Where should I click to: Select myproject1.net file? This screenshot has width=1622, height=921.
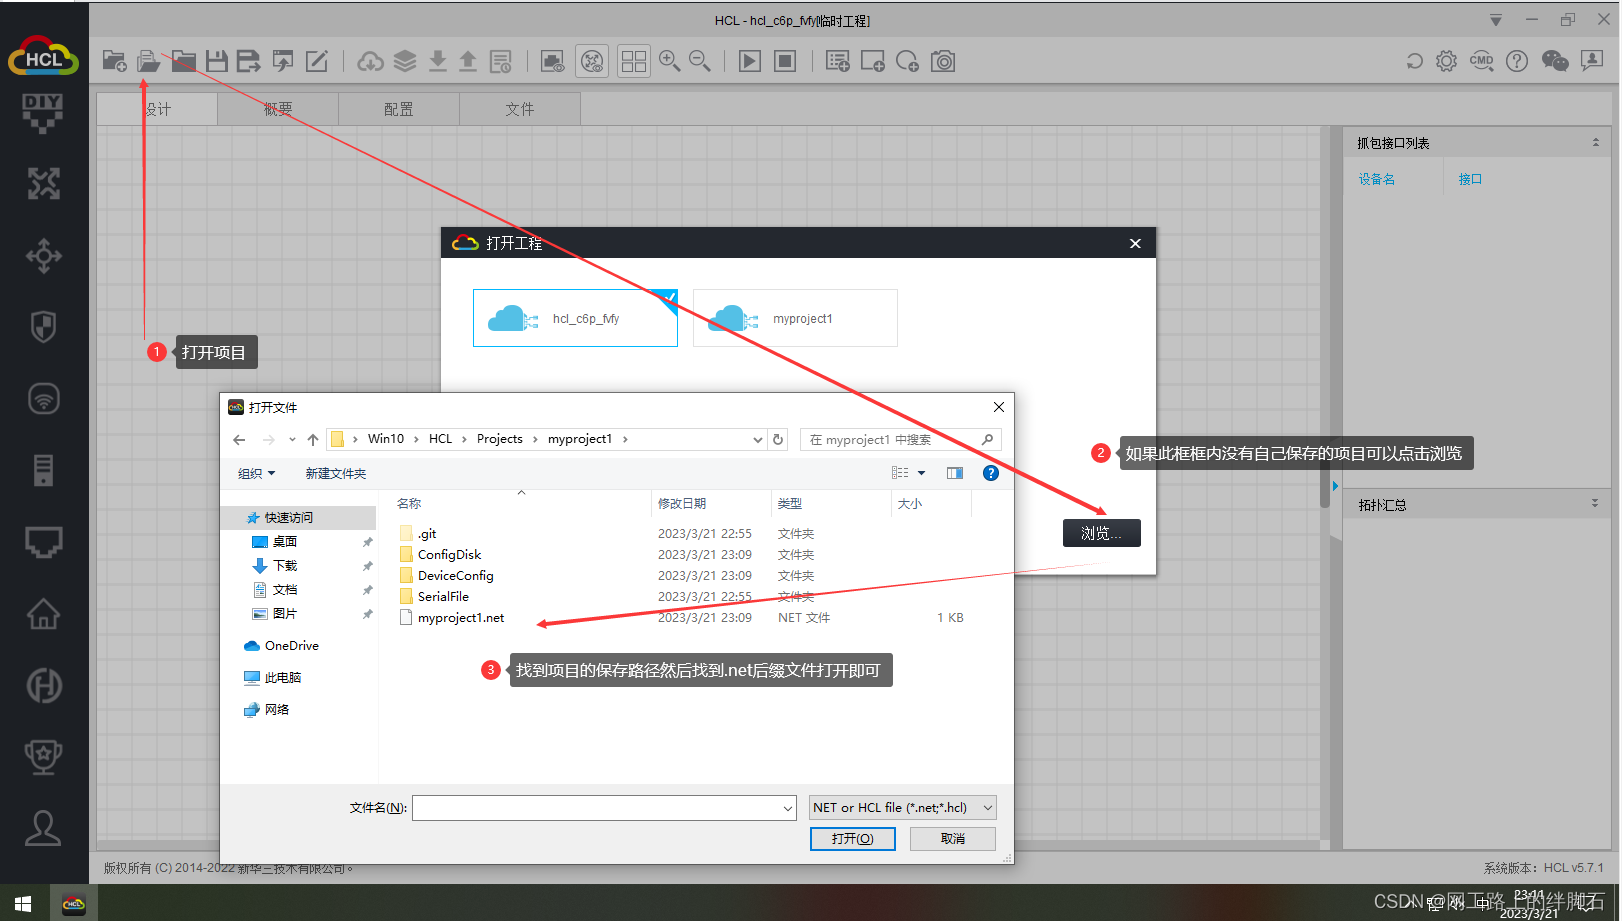[x=460, y=618]
